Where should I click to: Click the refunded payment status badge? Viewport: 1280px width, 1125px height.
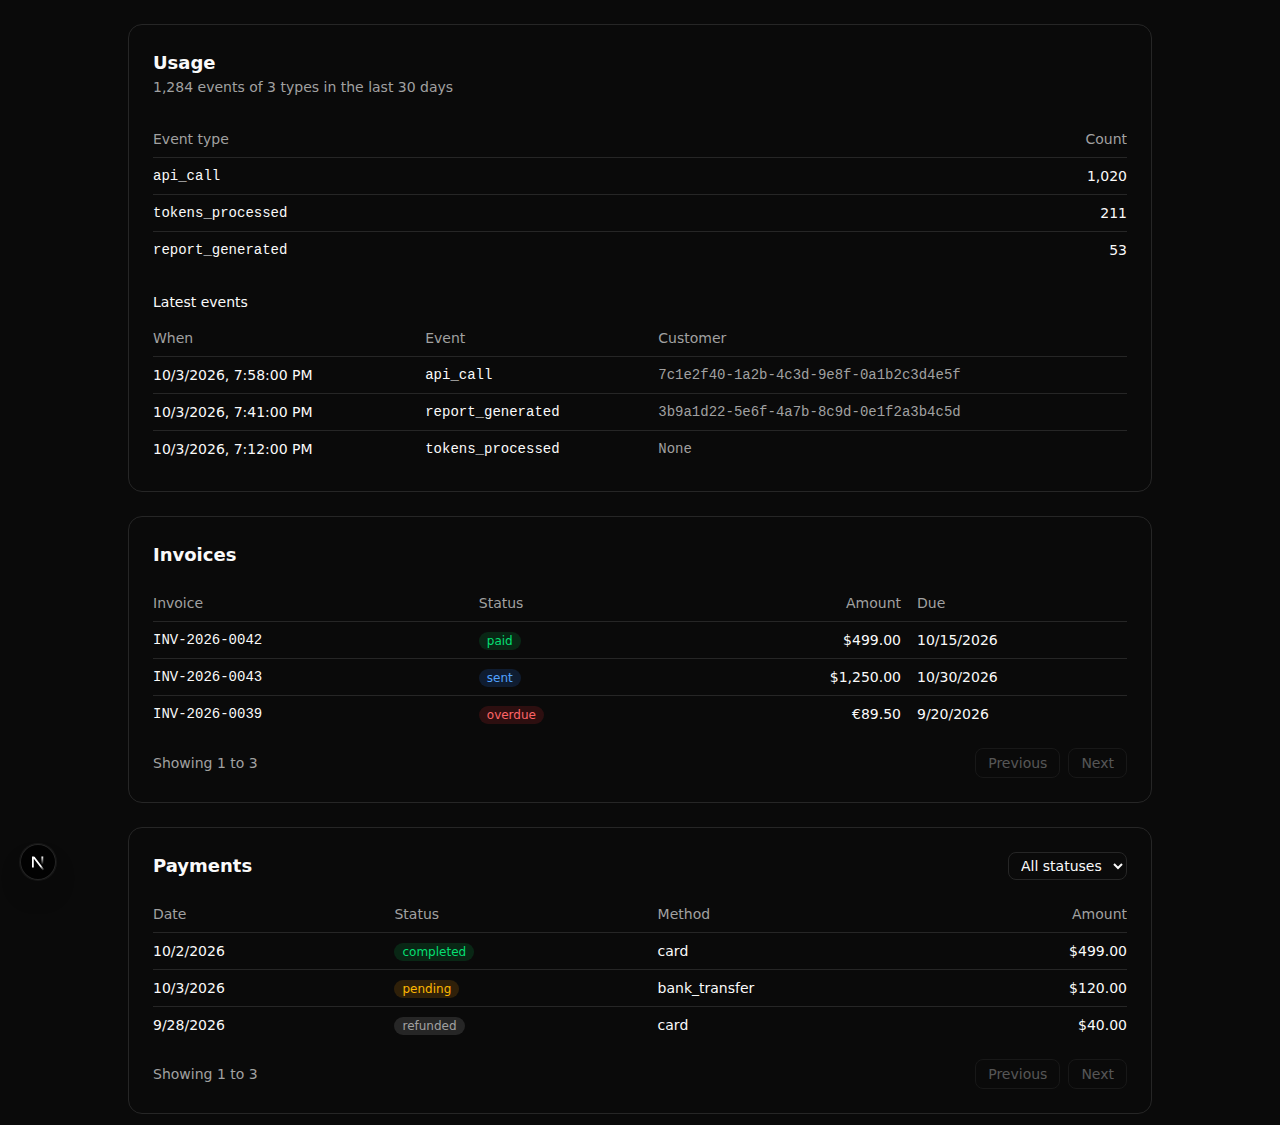pyautogui.click(x=429, y=1026)
